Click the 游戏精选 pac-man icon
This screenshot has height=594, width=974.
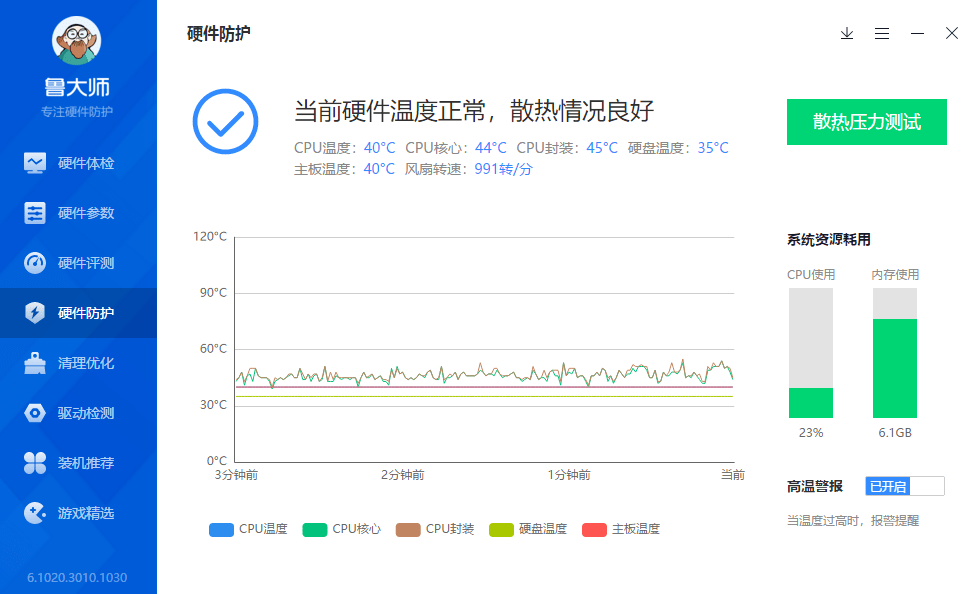[x=35, y=513]
